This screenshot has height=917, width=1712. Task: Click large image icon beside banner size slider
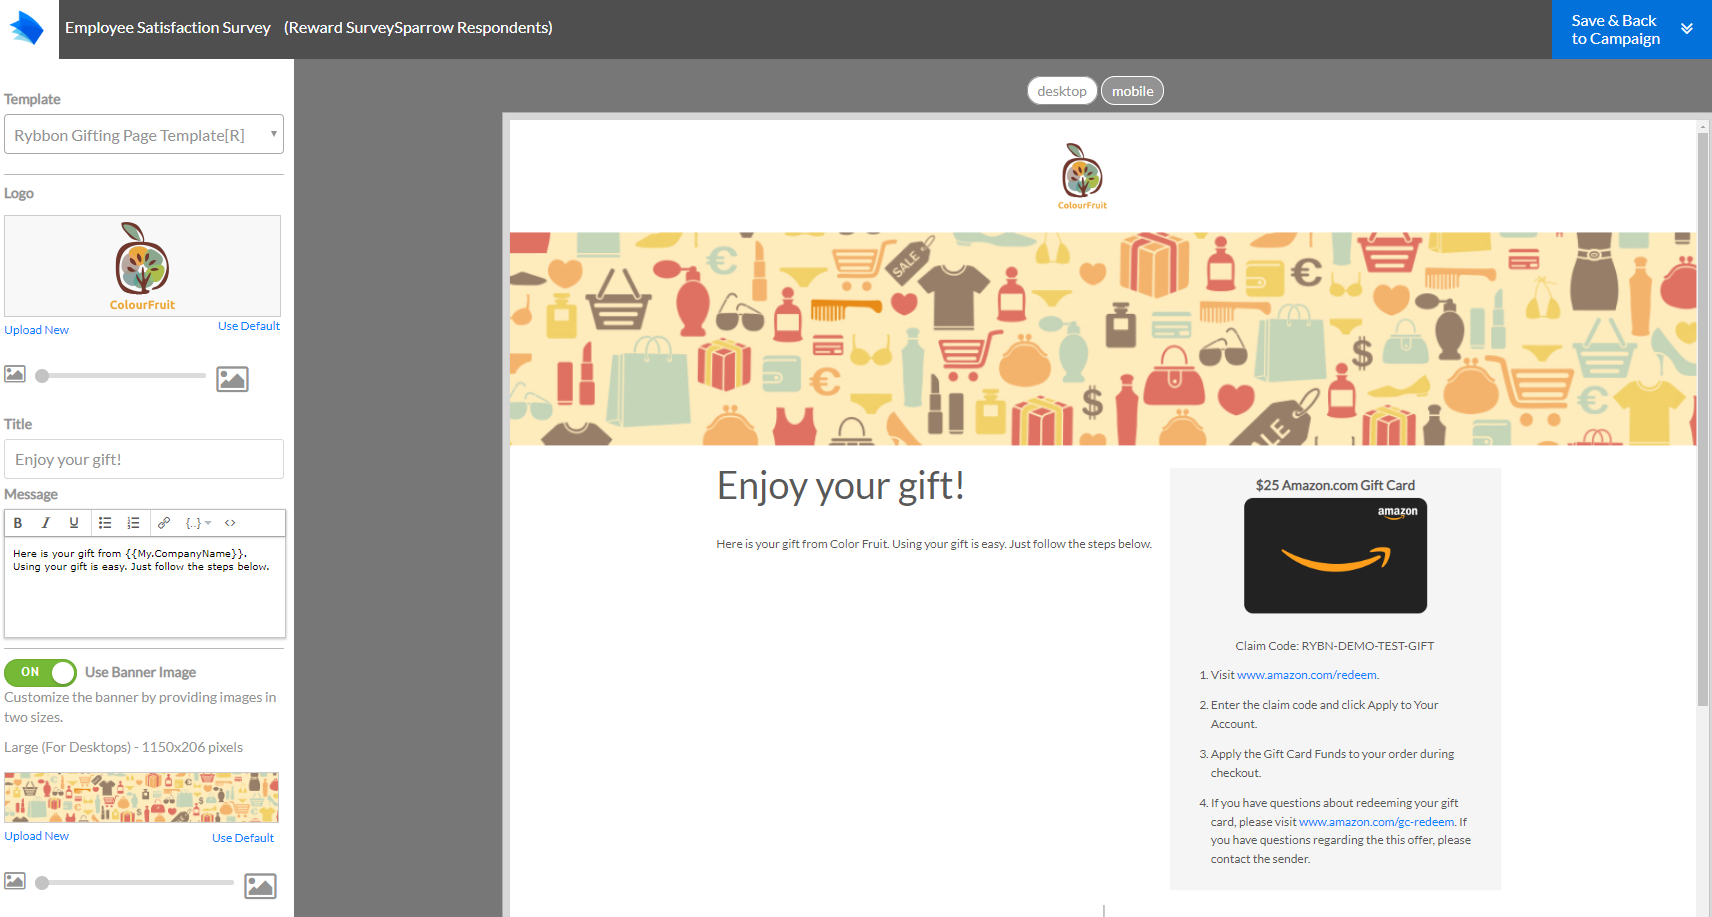point(260,886)
